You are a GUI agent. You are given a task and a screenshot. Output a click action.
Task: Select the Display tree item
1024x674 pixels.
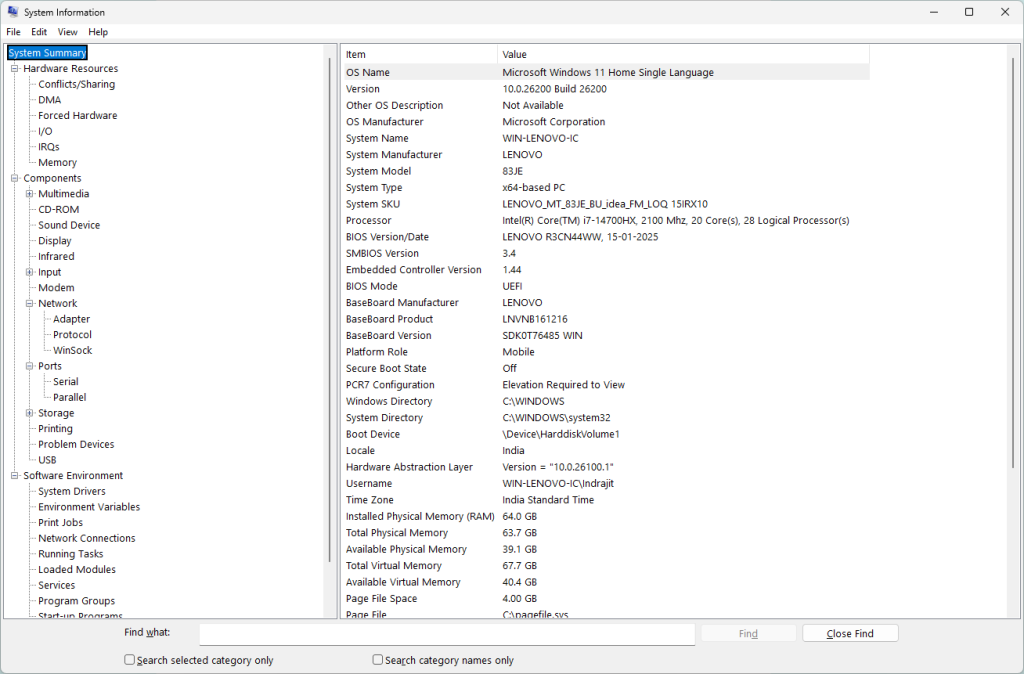(55, 241)
